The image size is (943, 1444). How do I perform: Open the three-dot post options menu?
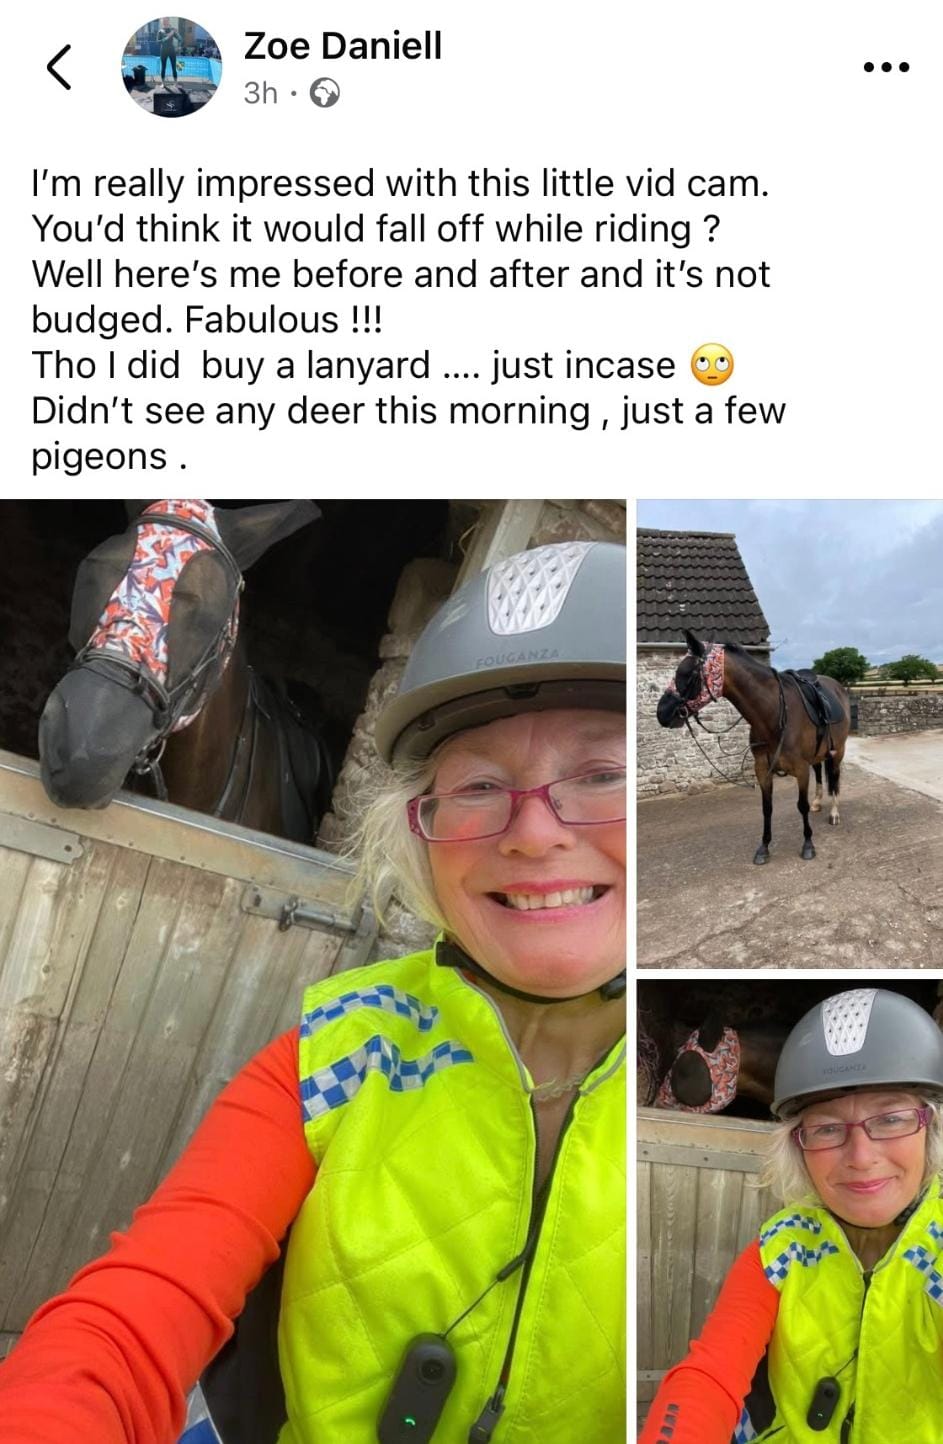point(886,67)
